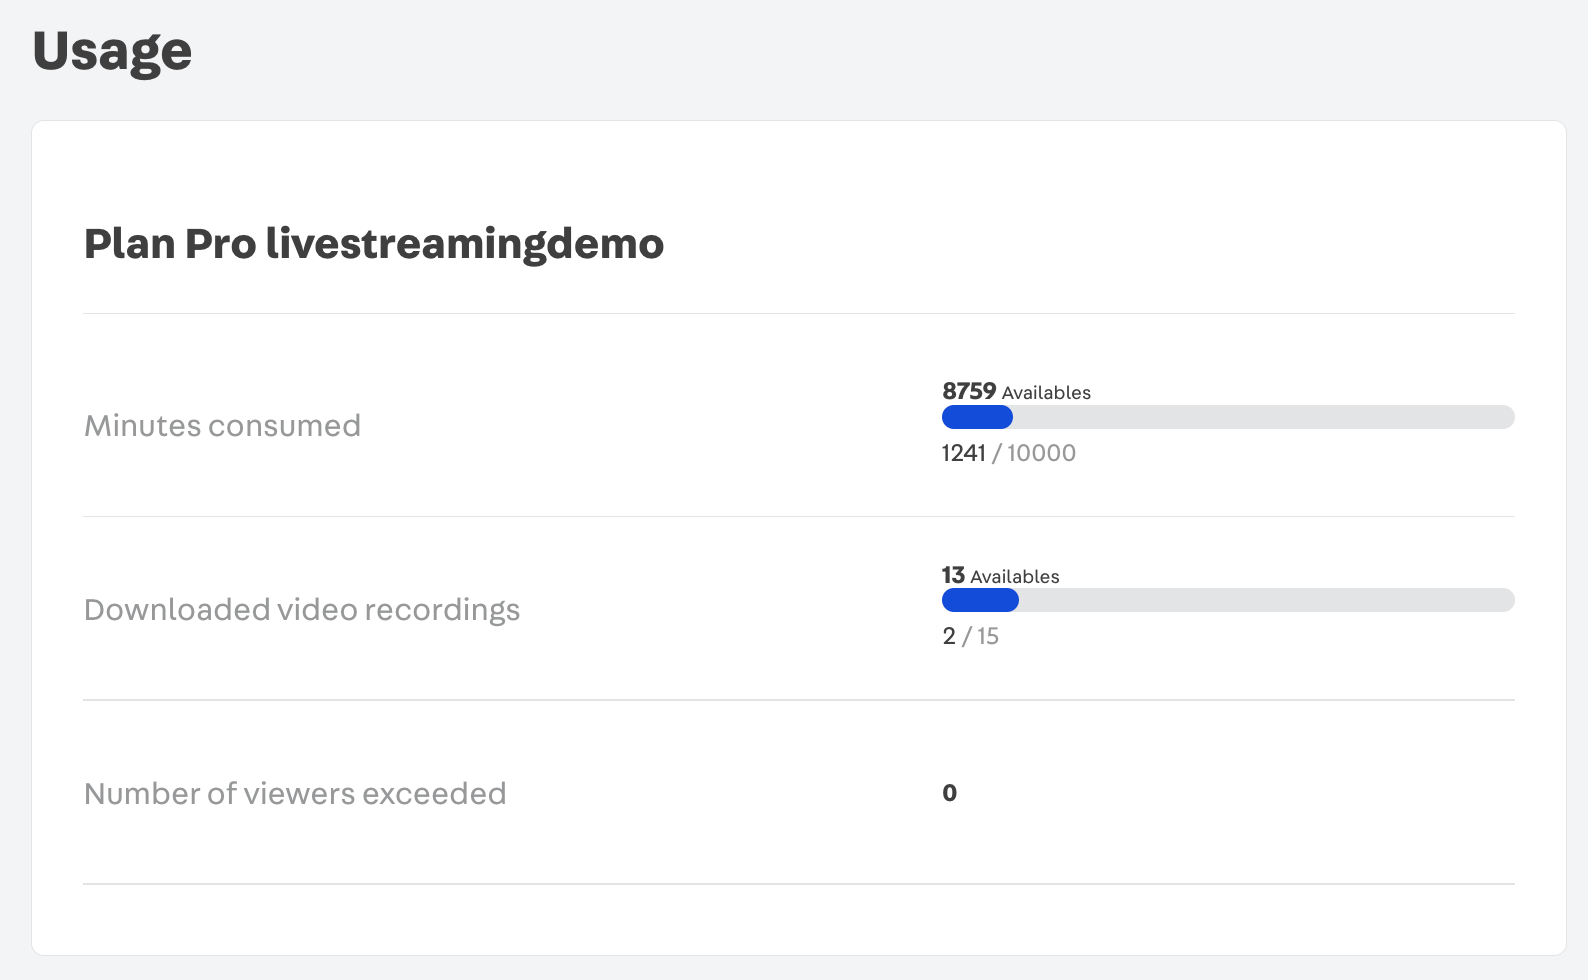This screenshot has height=980, width=1588.
Task: Click "Availables" text above recordings bar
Action: (x=1015, y=577)
